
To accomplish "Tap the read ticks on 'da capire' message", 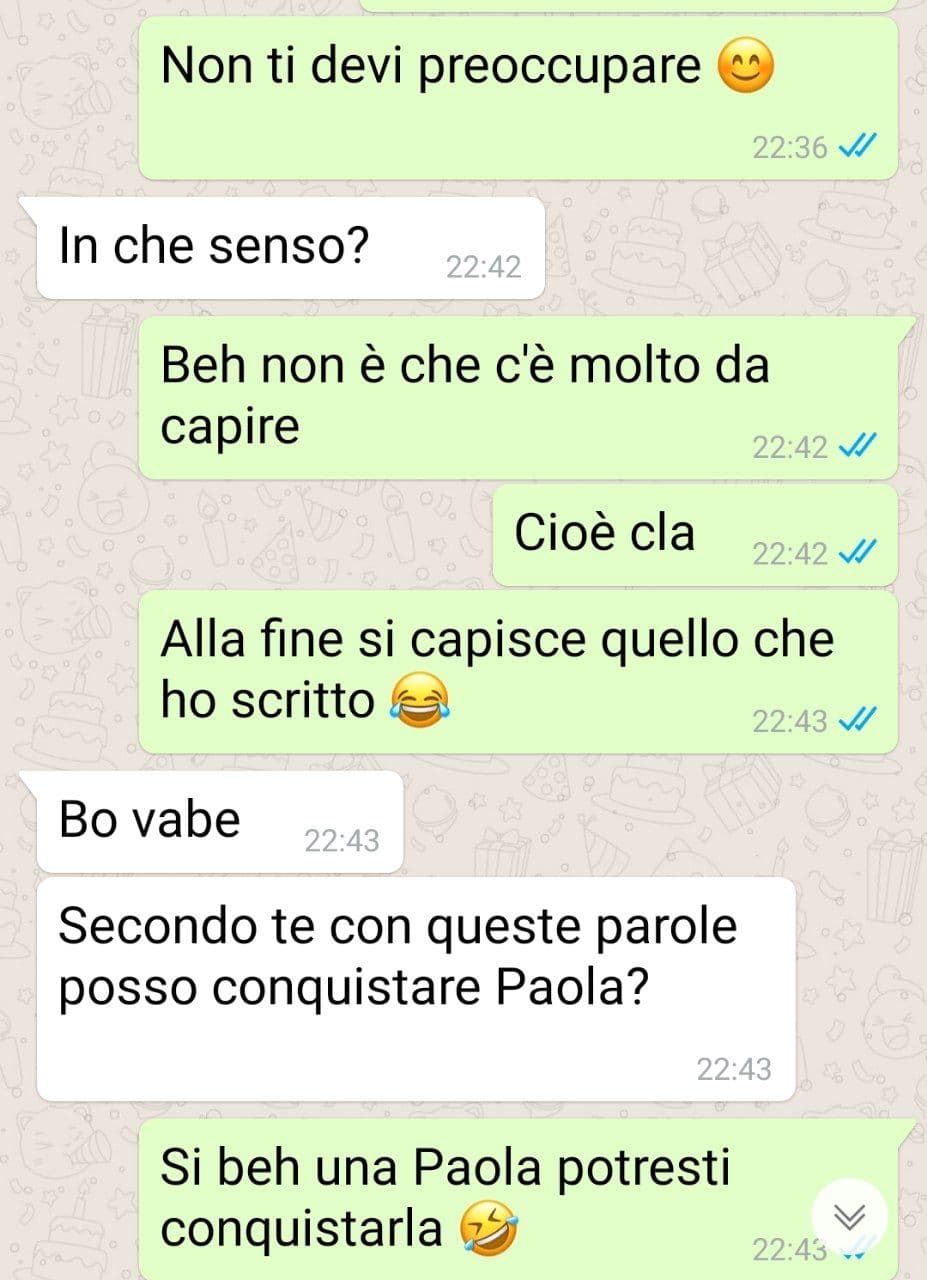I will 857,447.
